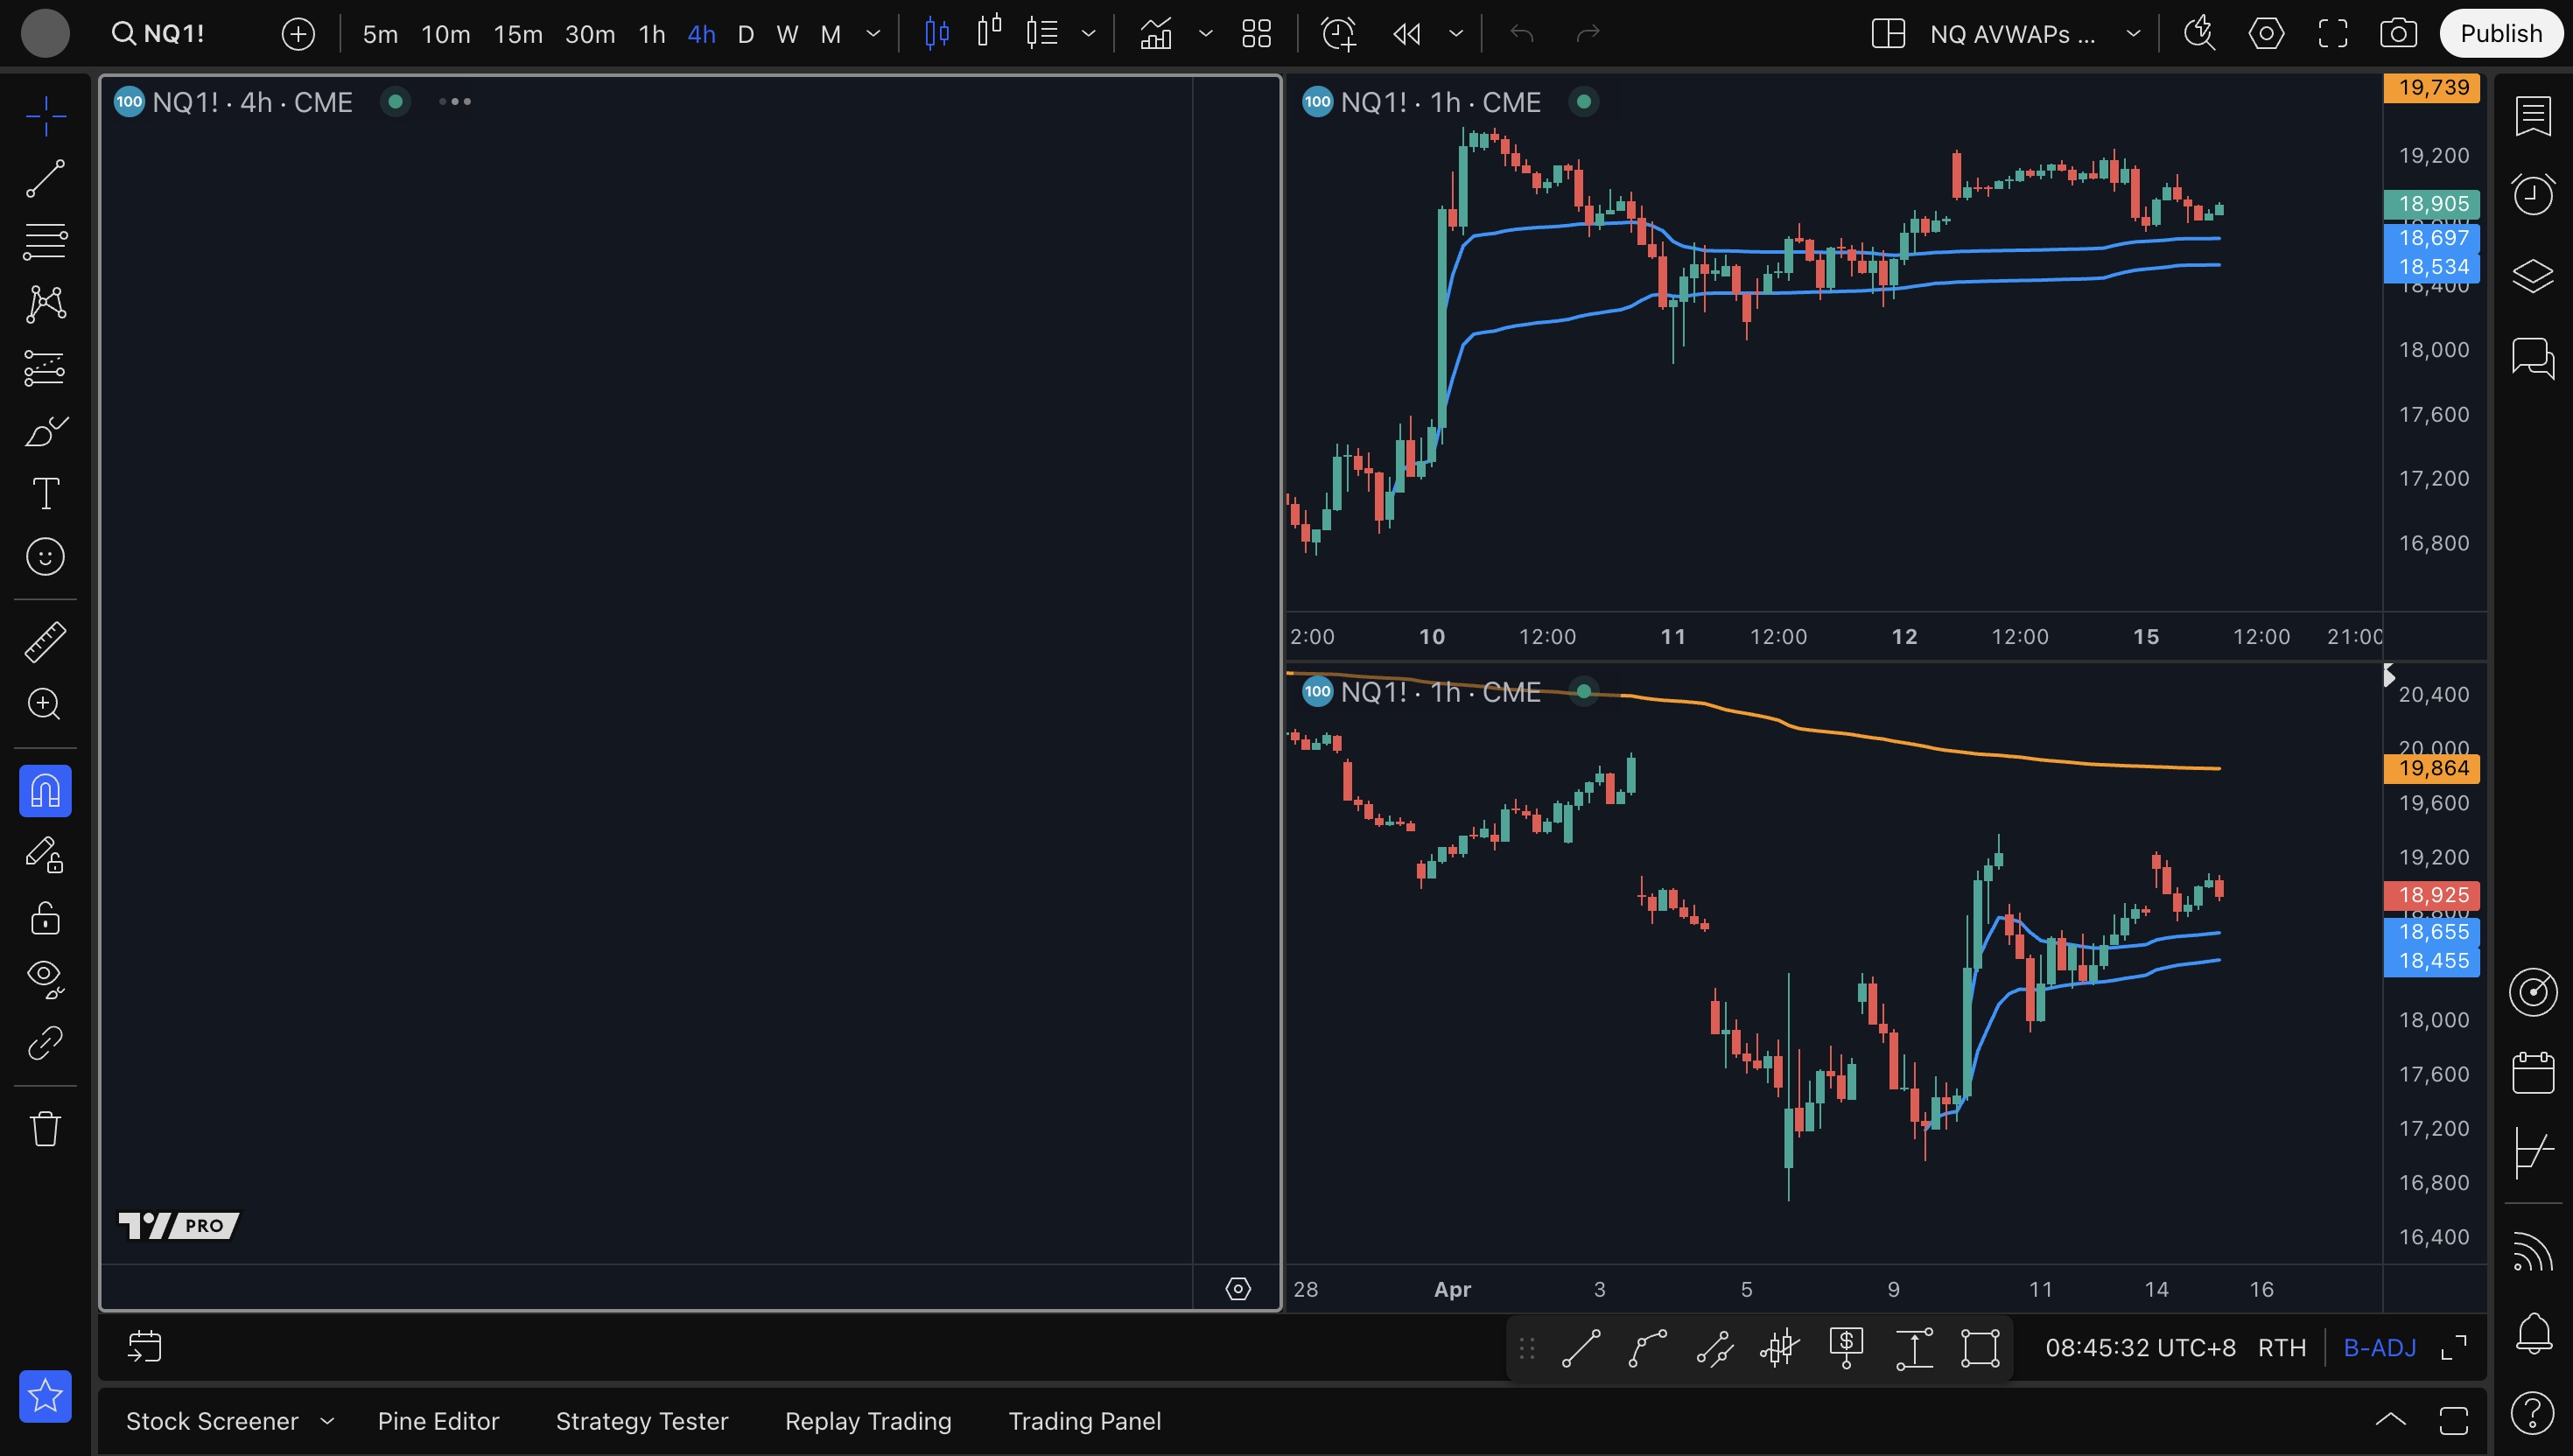Select the trend line drawing tool

45,179
